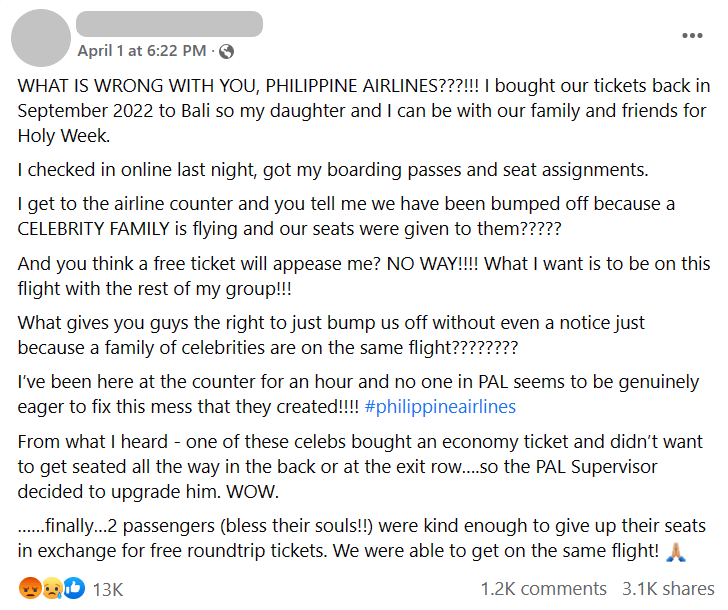Click the 'WHAT IS WRONG WITH YOU' opening paragraph
Viewport: 728px width, 610px height.
click(x=364, y=110)
